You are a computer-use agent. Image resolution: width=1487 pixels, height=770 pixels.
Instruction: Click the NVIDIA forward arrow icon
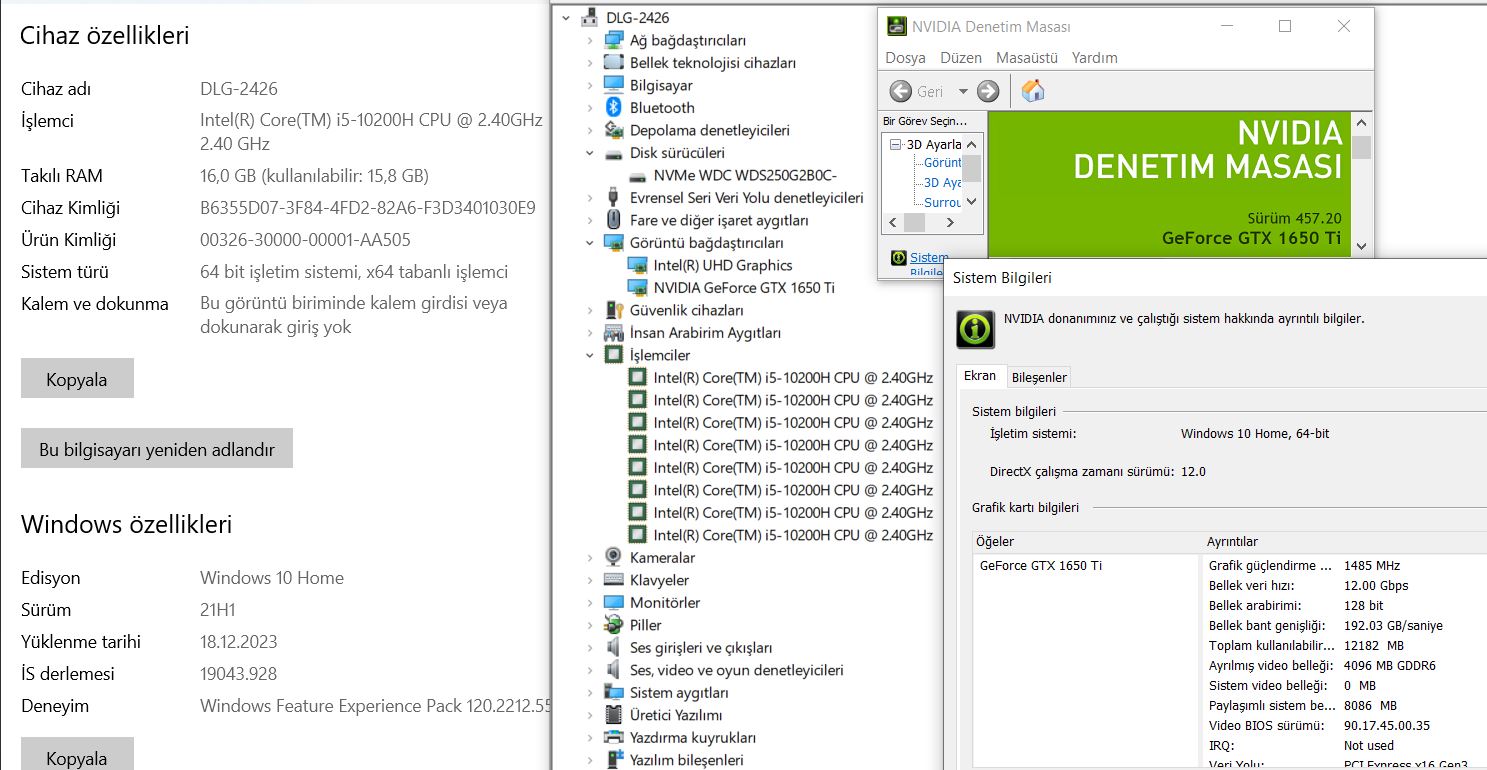988,91
